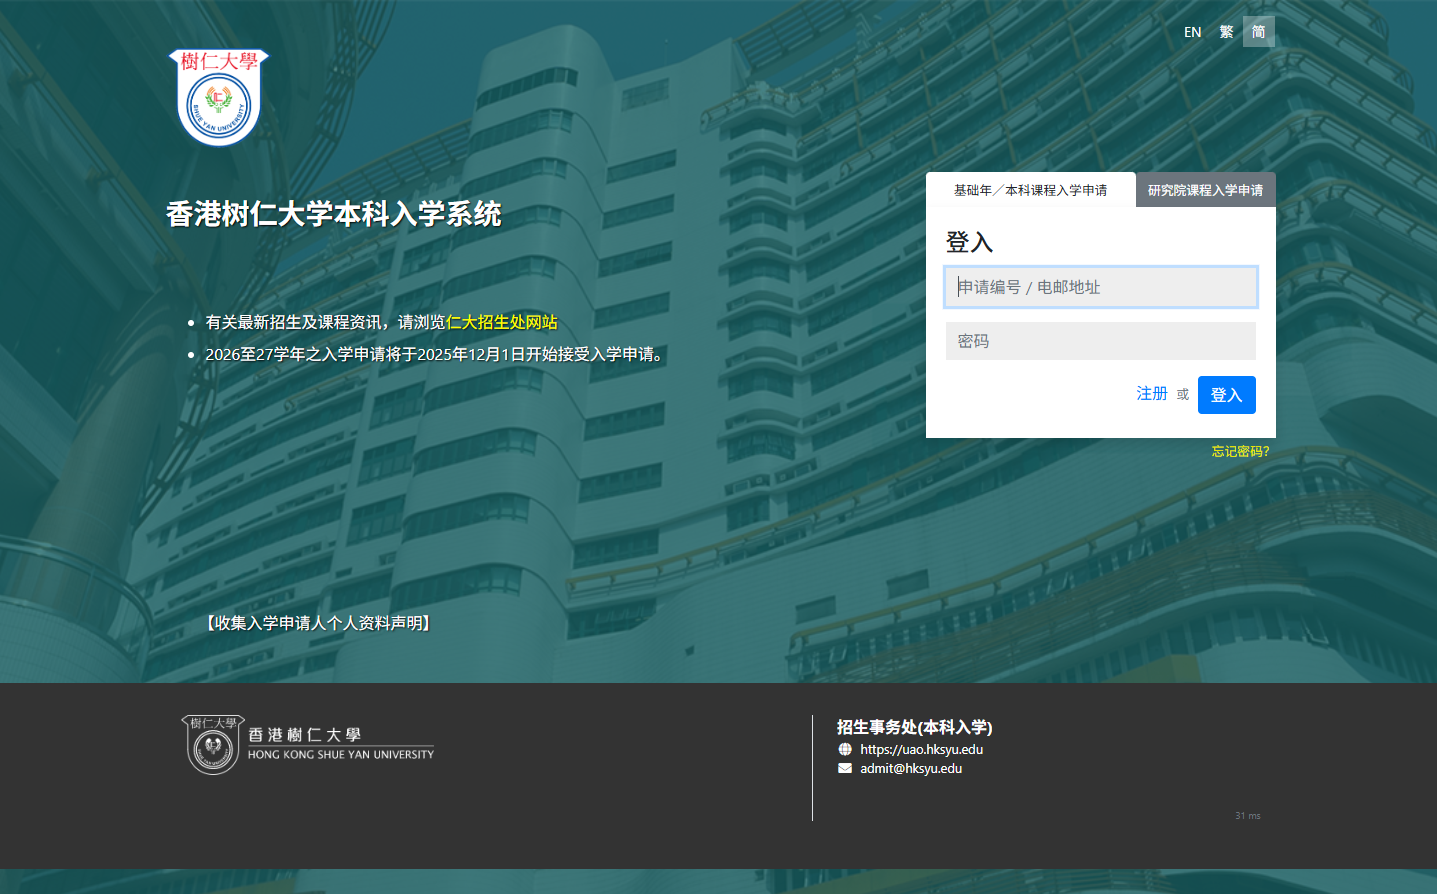1437x894 pixels.
Task: Select the 简 language option
Action: point(1258,31)
